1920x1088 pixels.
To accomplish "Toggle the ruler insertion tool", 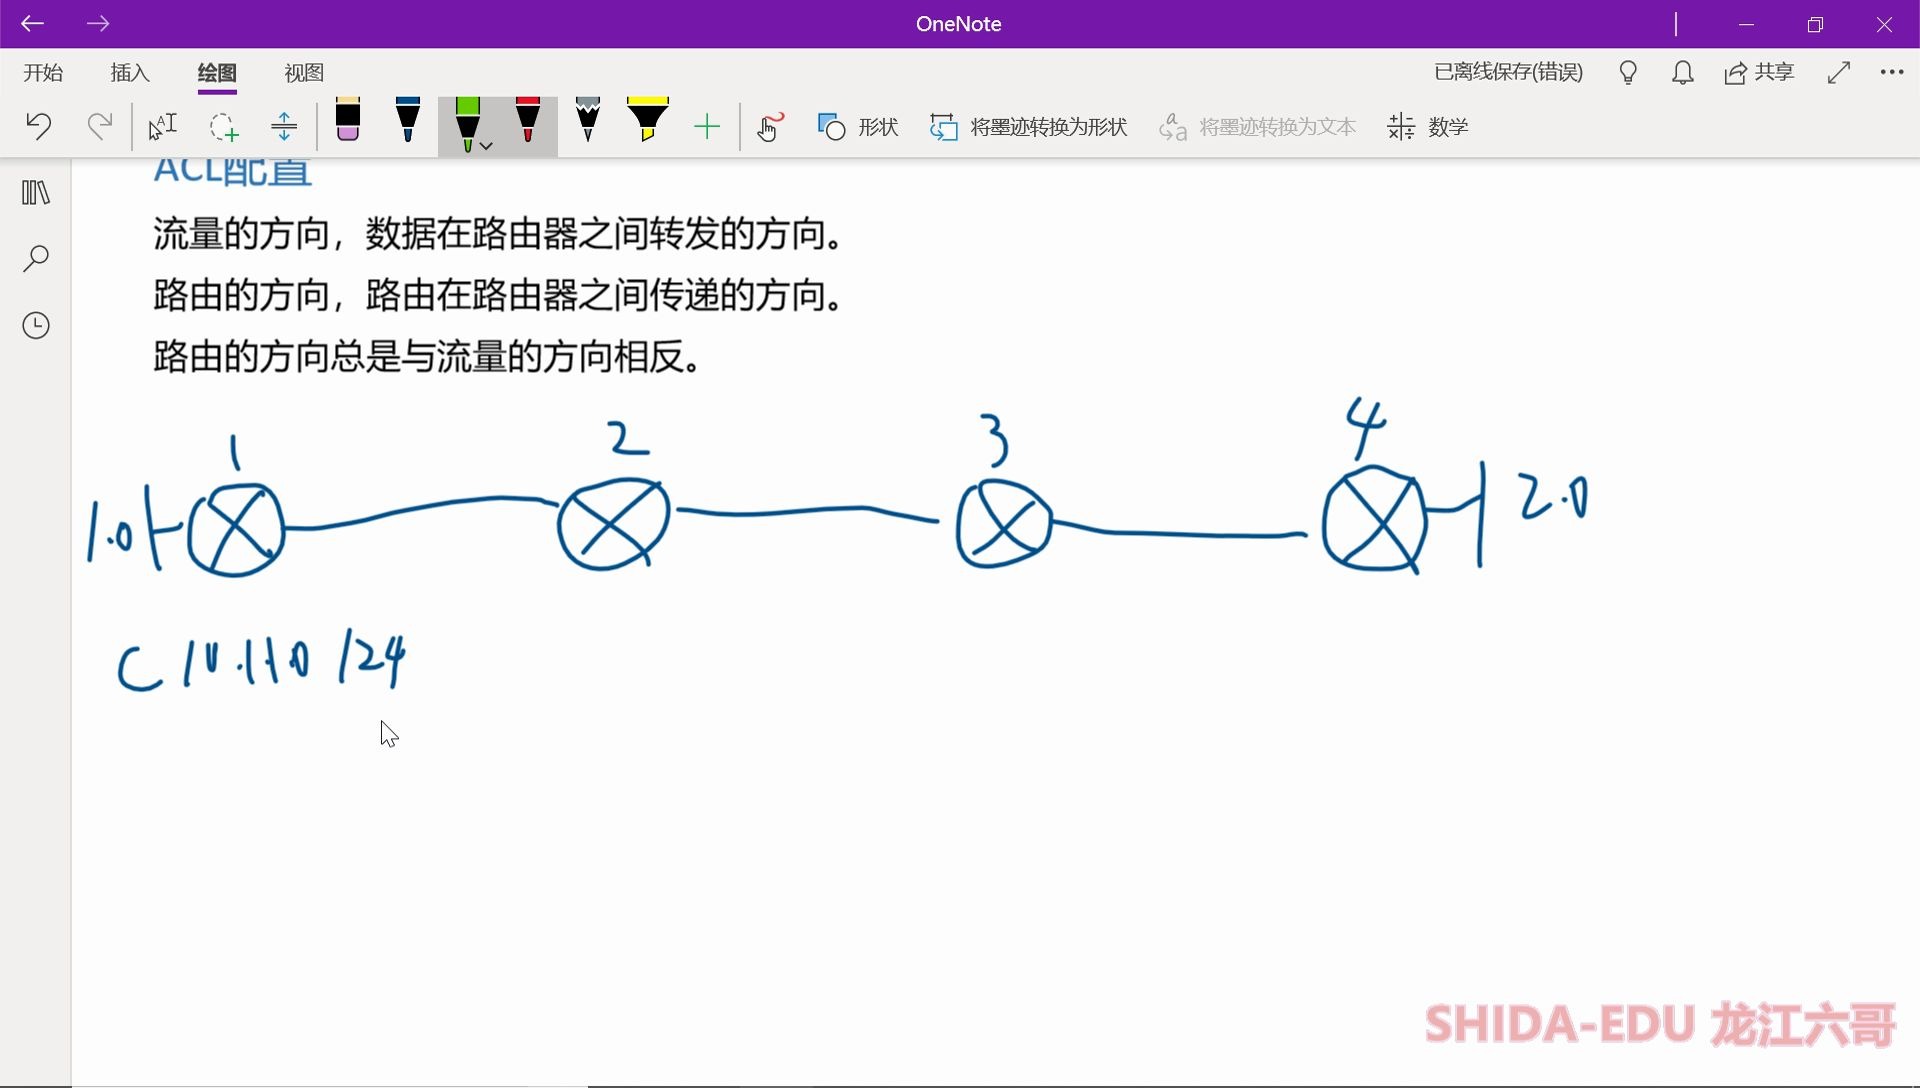I will click(284, 125).
